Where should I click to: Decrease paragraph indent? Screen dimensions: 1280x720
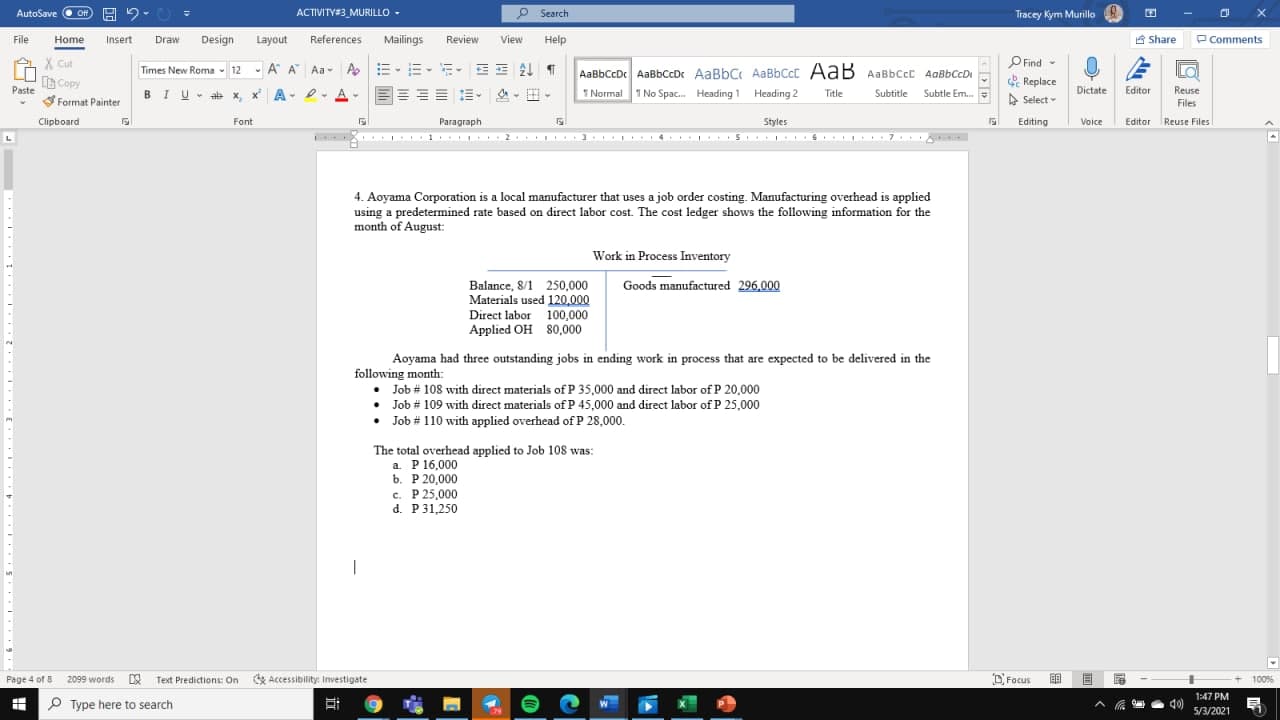click(x=481, y=70)
